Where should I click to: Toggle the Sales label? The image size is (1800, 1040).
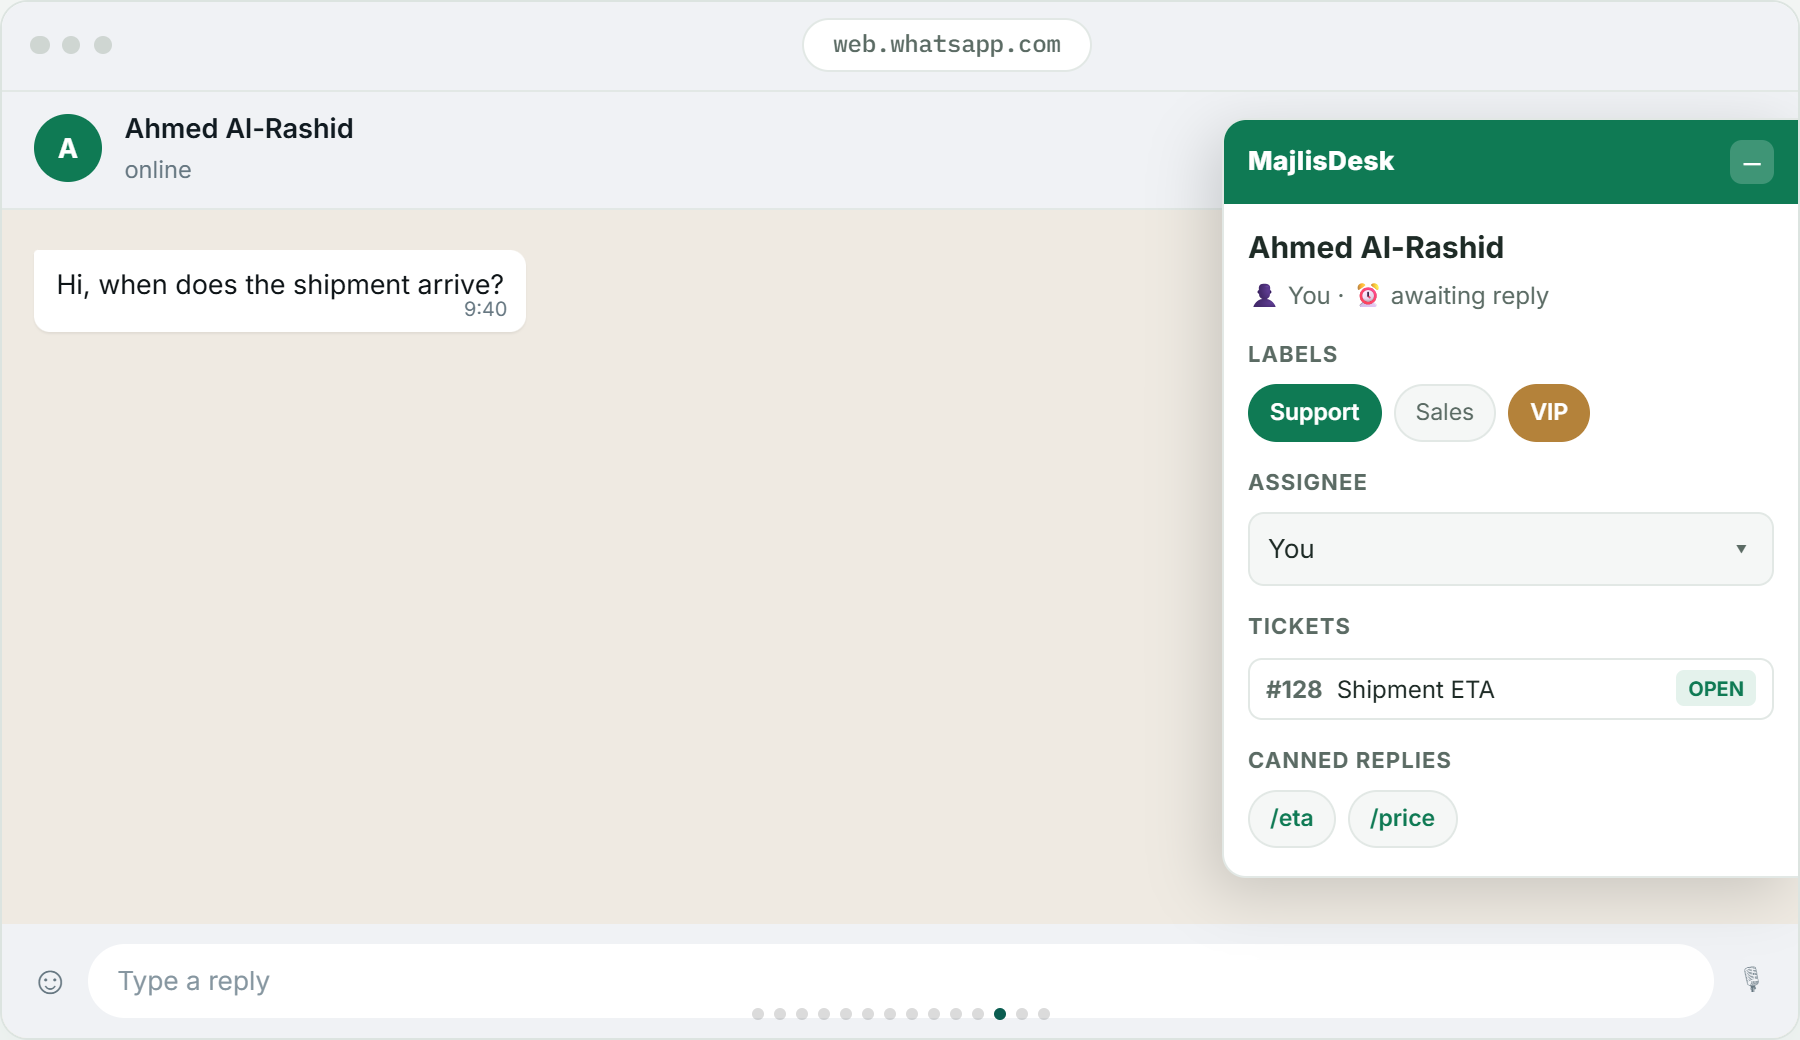(1444, 413)
